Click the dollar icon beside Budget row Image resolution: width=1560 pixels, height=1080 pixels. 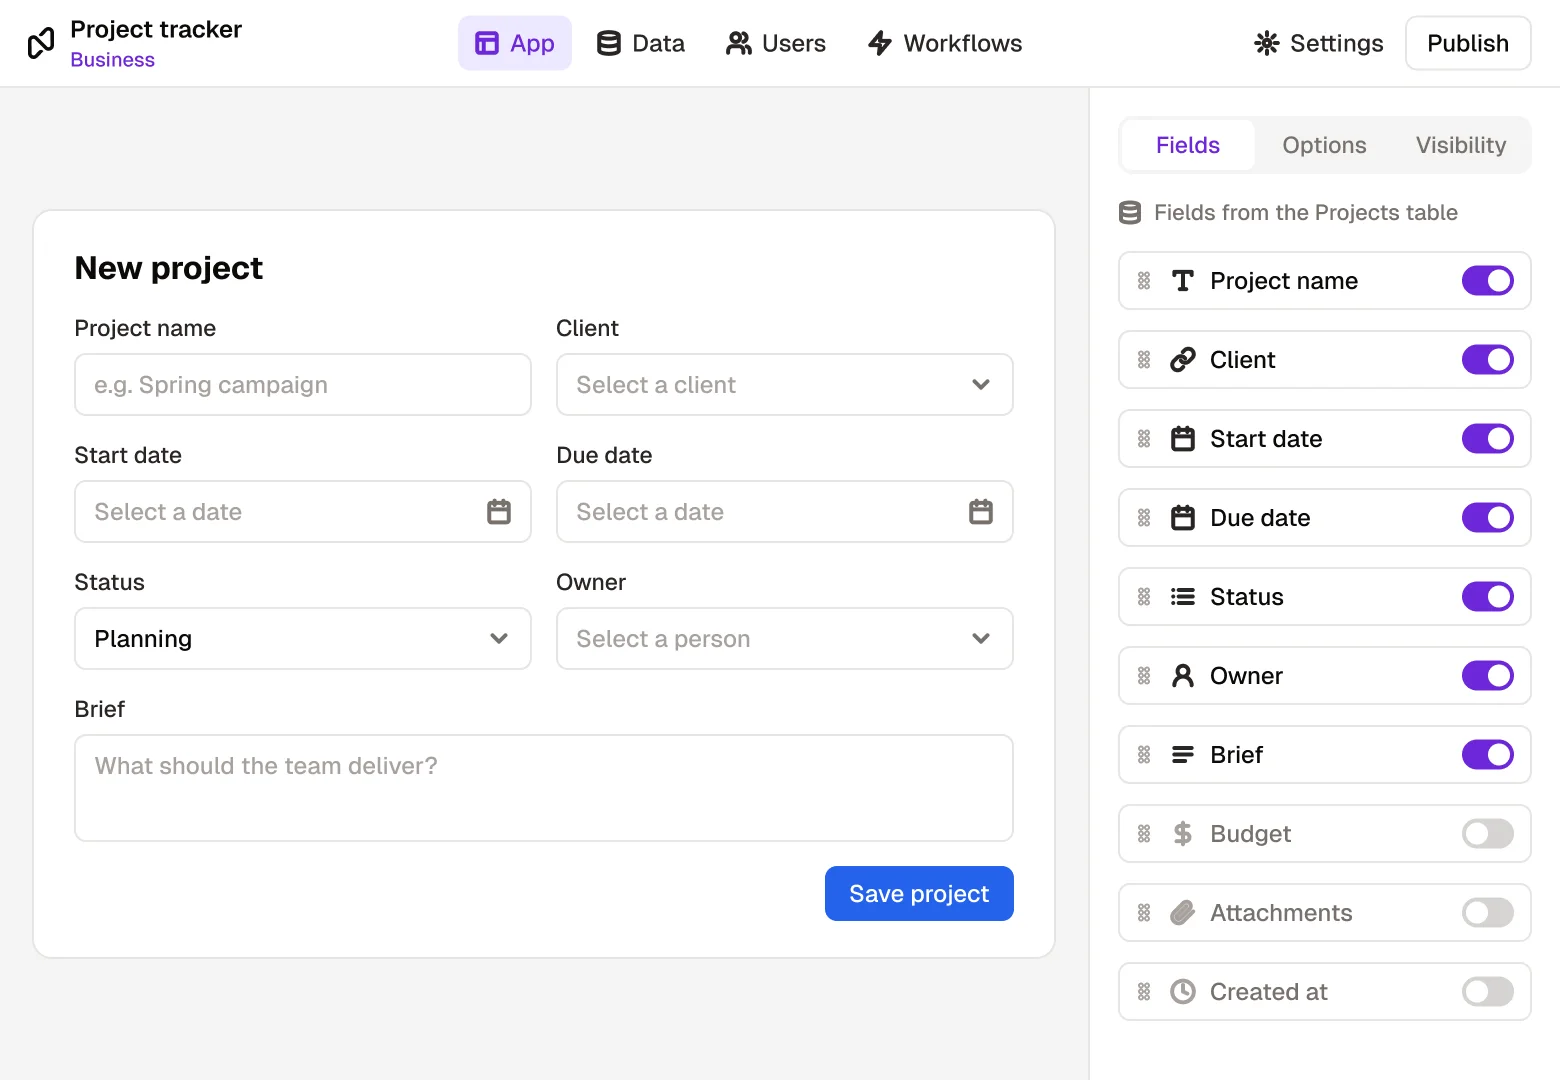click(1183, 834)
